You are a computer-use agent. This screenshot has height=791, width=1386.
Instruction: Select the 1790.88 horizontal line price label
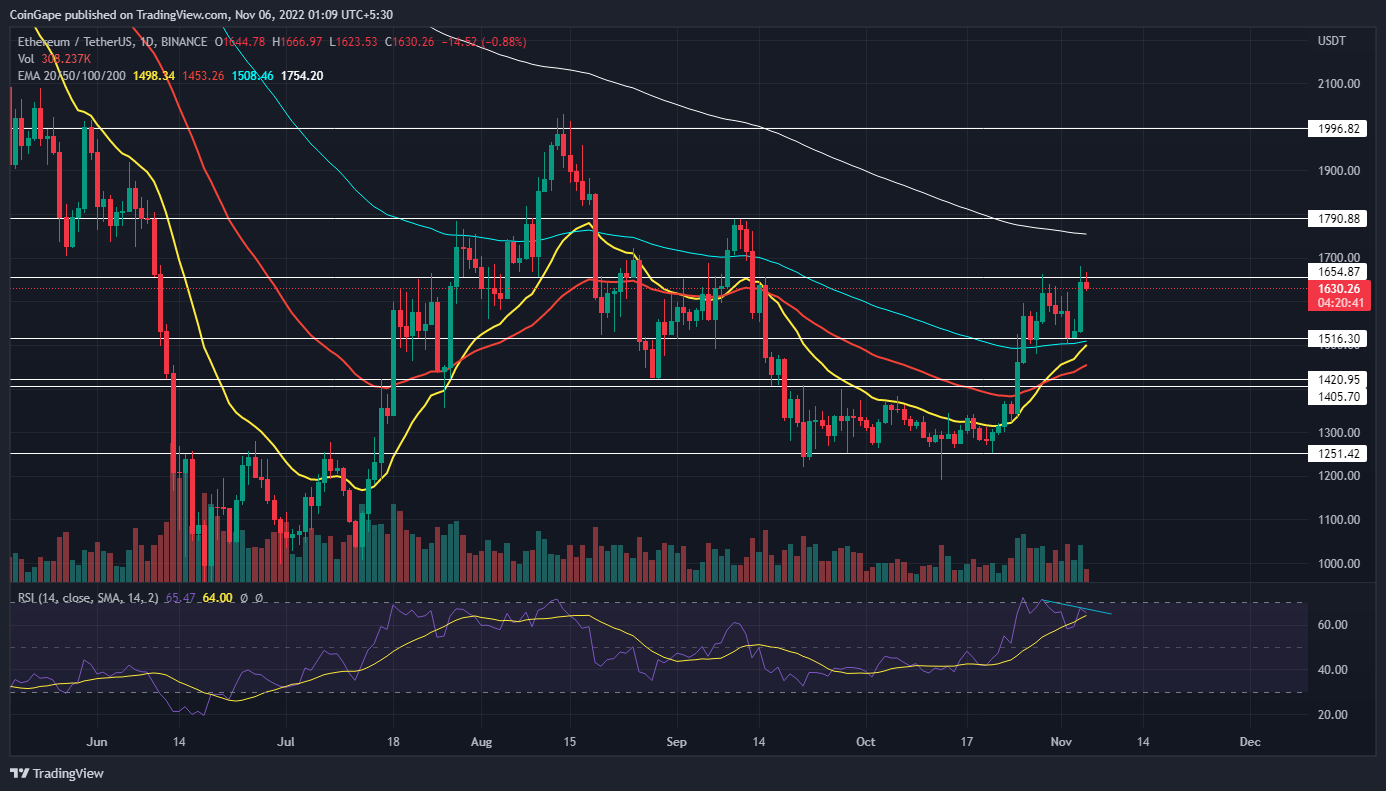pos(1339,218)
